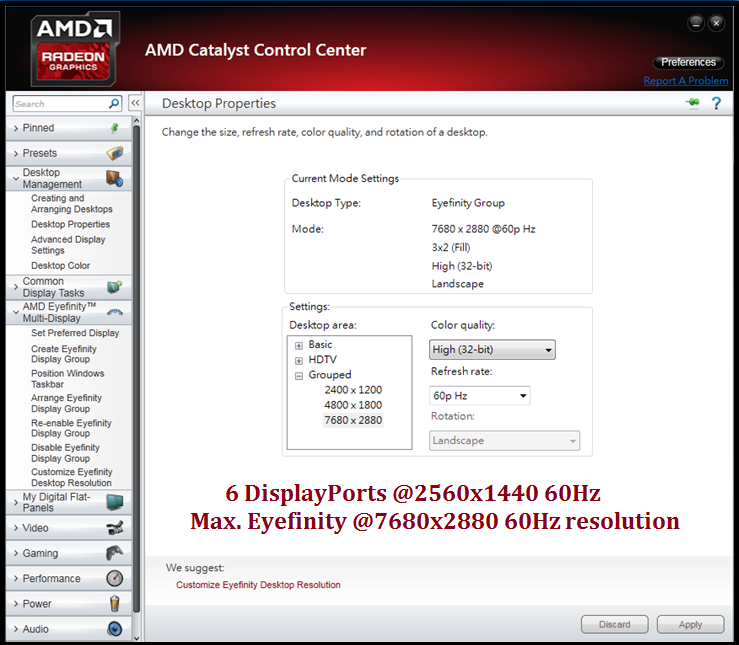Image resolution: width=739 pixels, height=645 pixels.
Task: Click the Gaming controller icon
Action: tap(115, 553)
